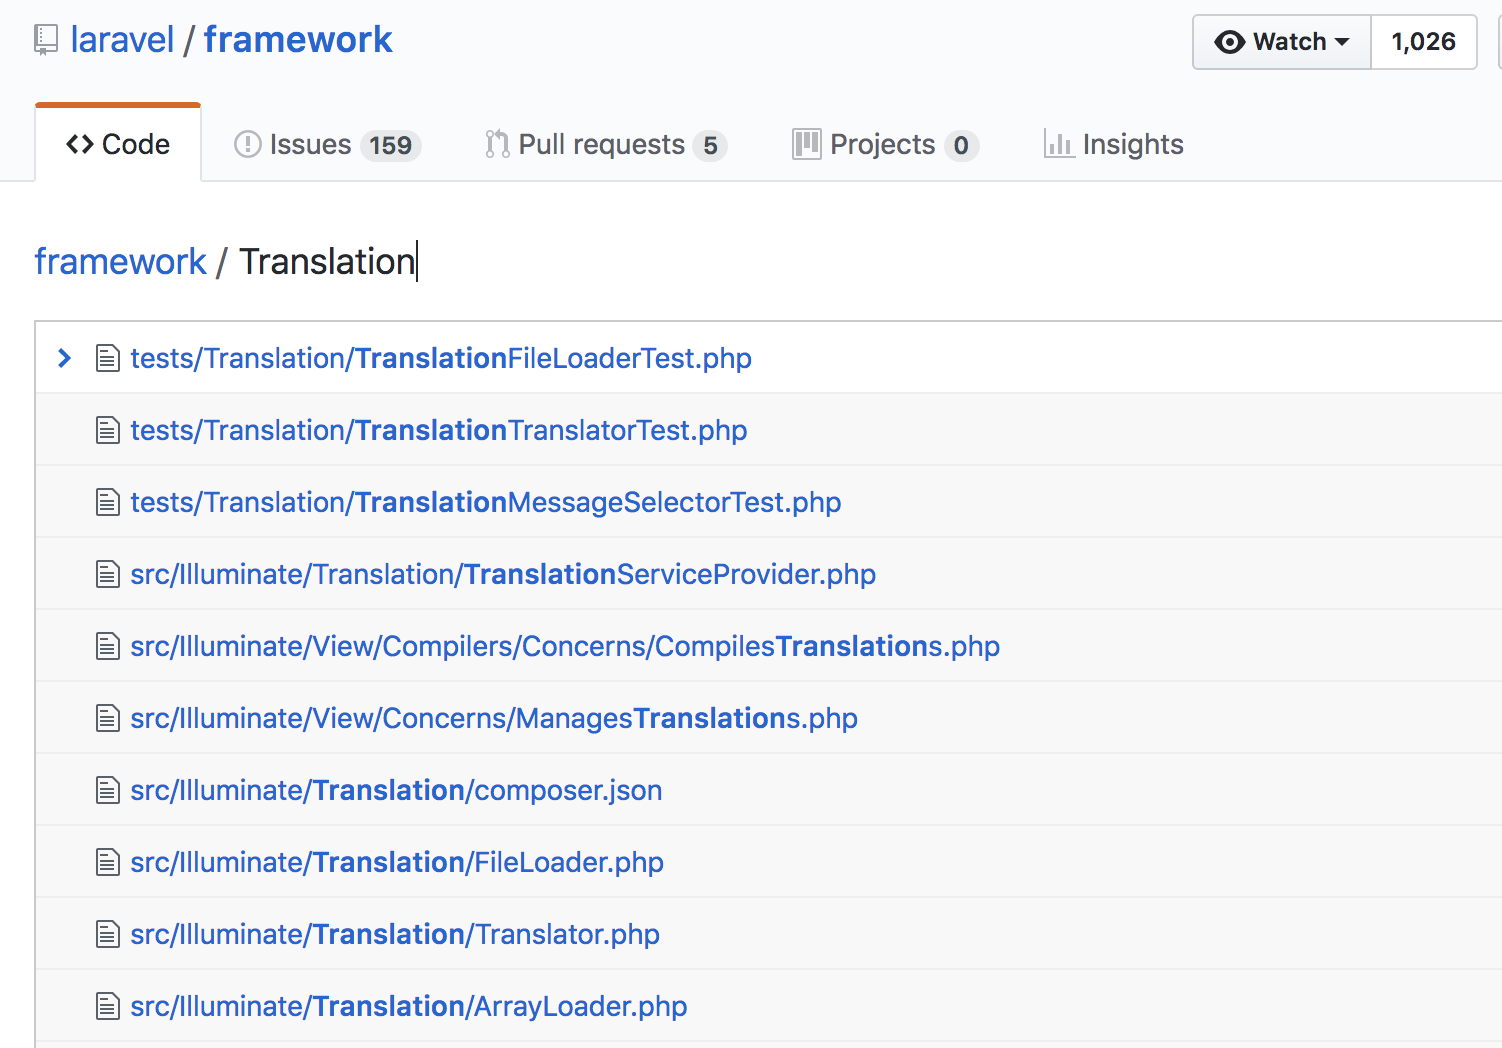Open src/Illuminate/Translation/ArrayLoader.php
Image resolution: width=1502 pixels, height=1048 pixels.
409,1006
